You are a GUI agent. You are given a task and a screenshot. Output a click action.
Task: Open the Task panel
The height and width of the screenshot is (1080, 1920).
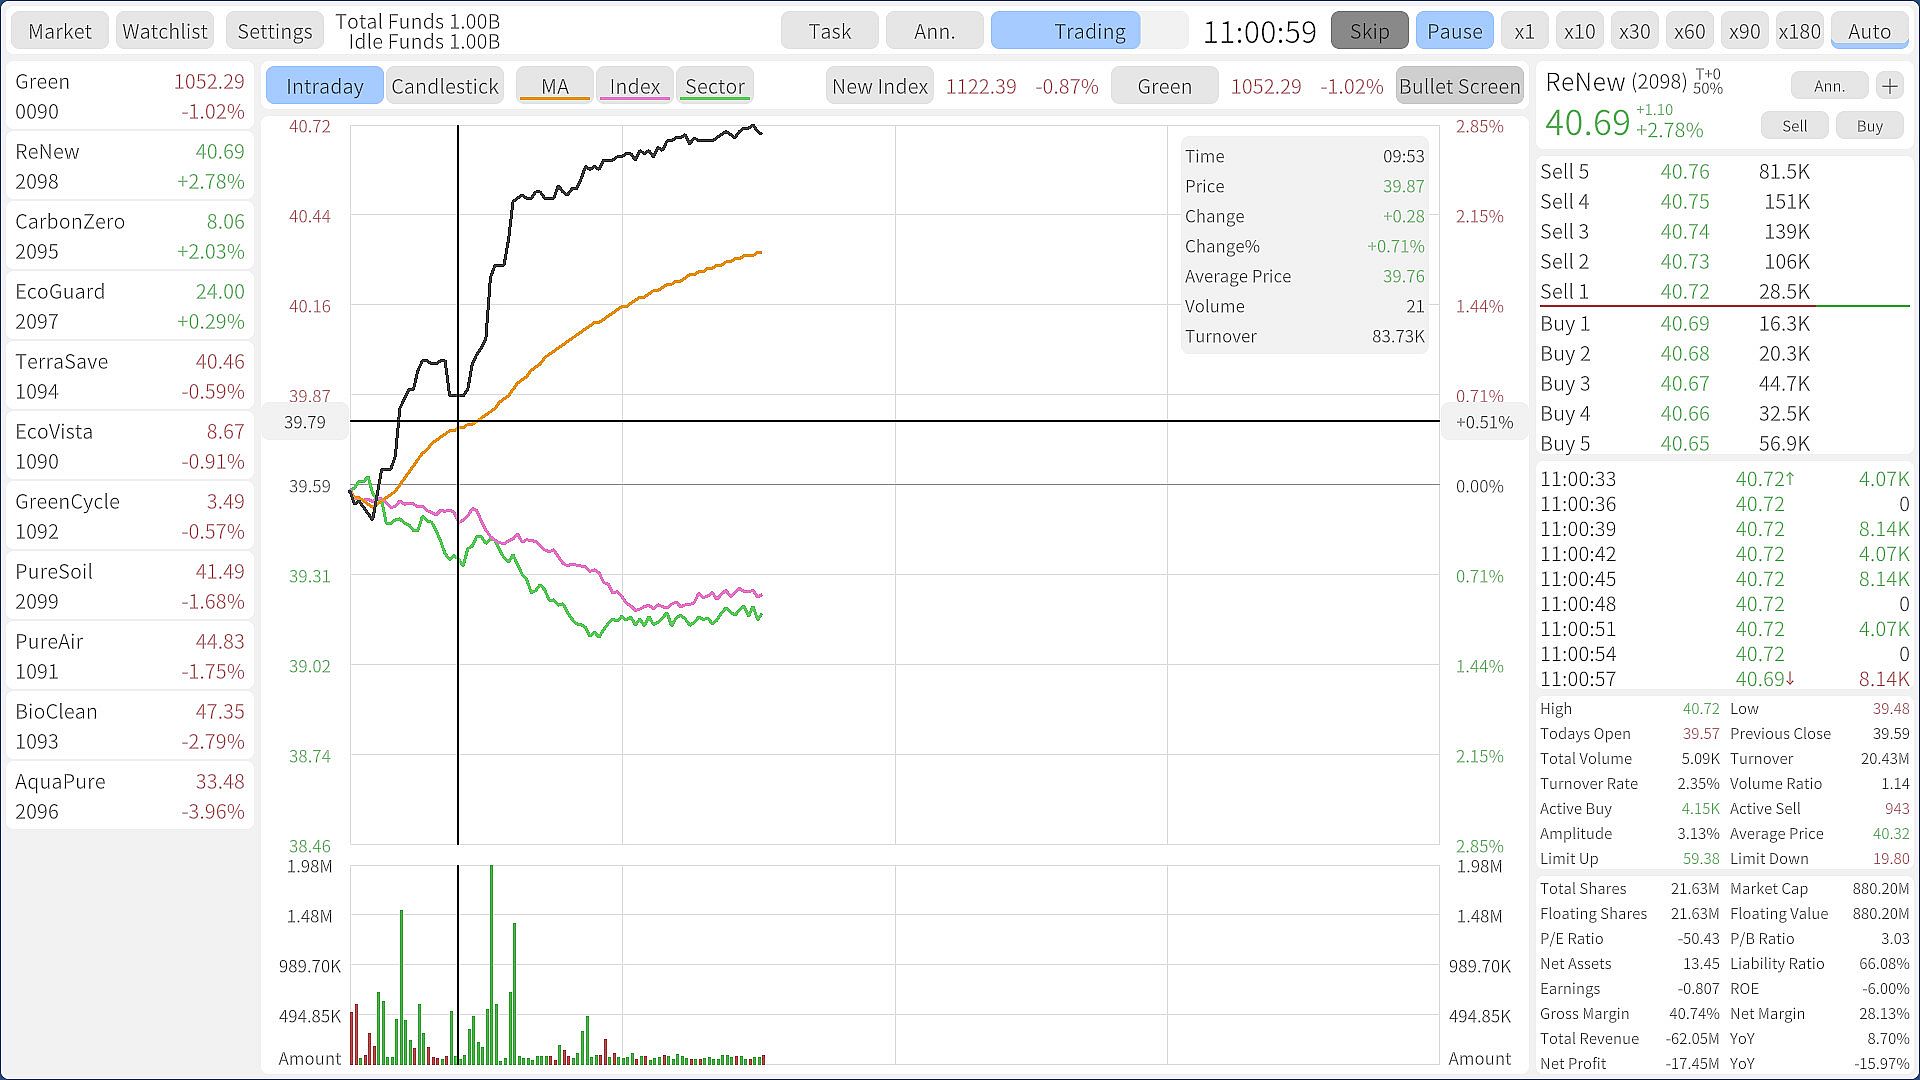click(829, 31)
